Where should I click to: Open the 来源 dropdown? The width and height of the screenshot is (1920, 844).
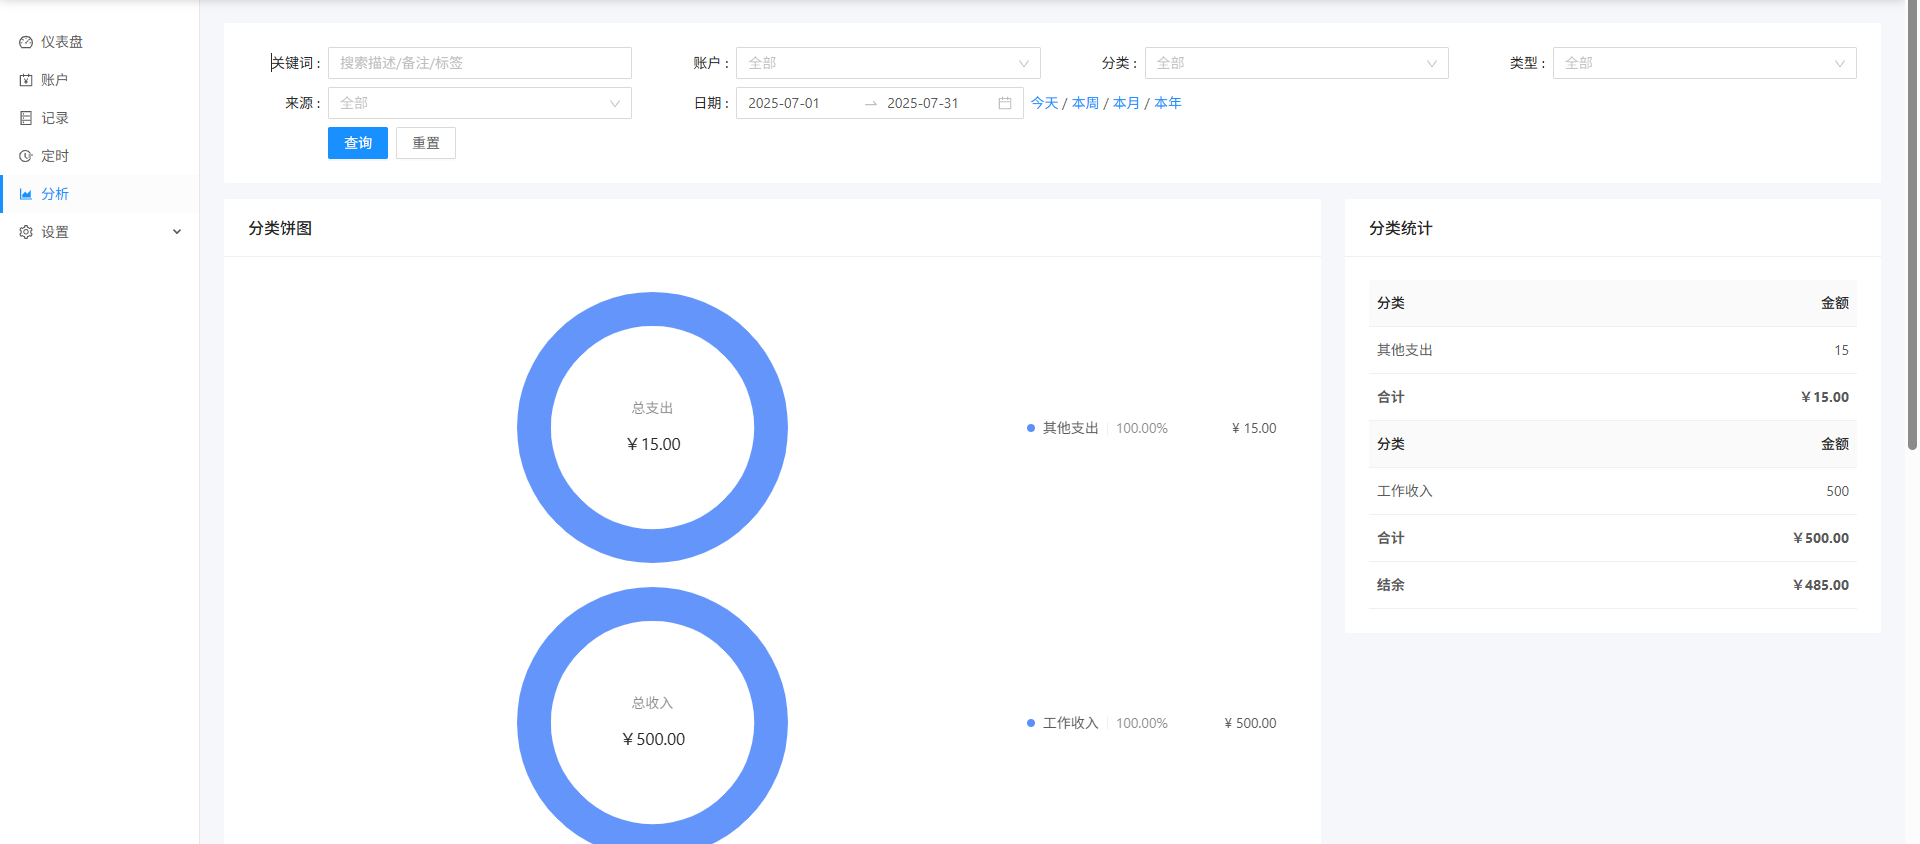pos(480,103)
